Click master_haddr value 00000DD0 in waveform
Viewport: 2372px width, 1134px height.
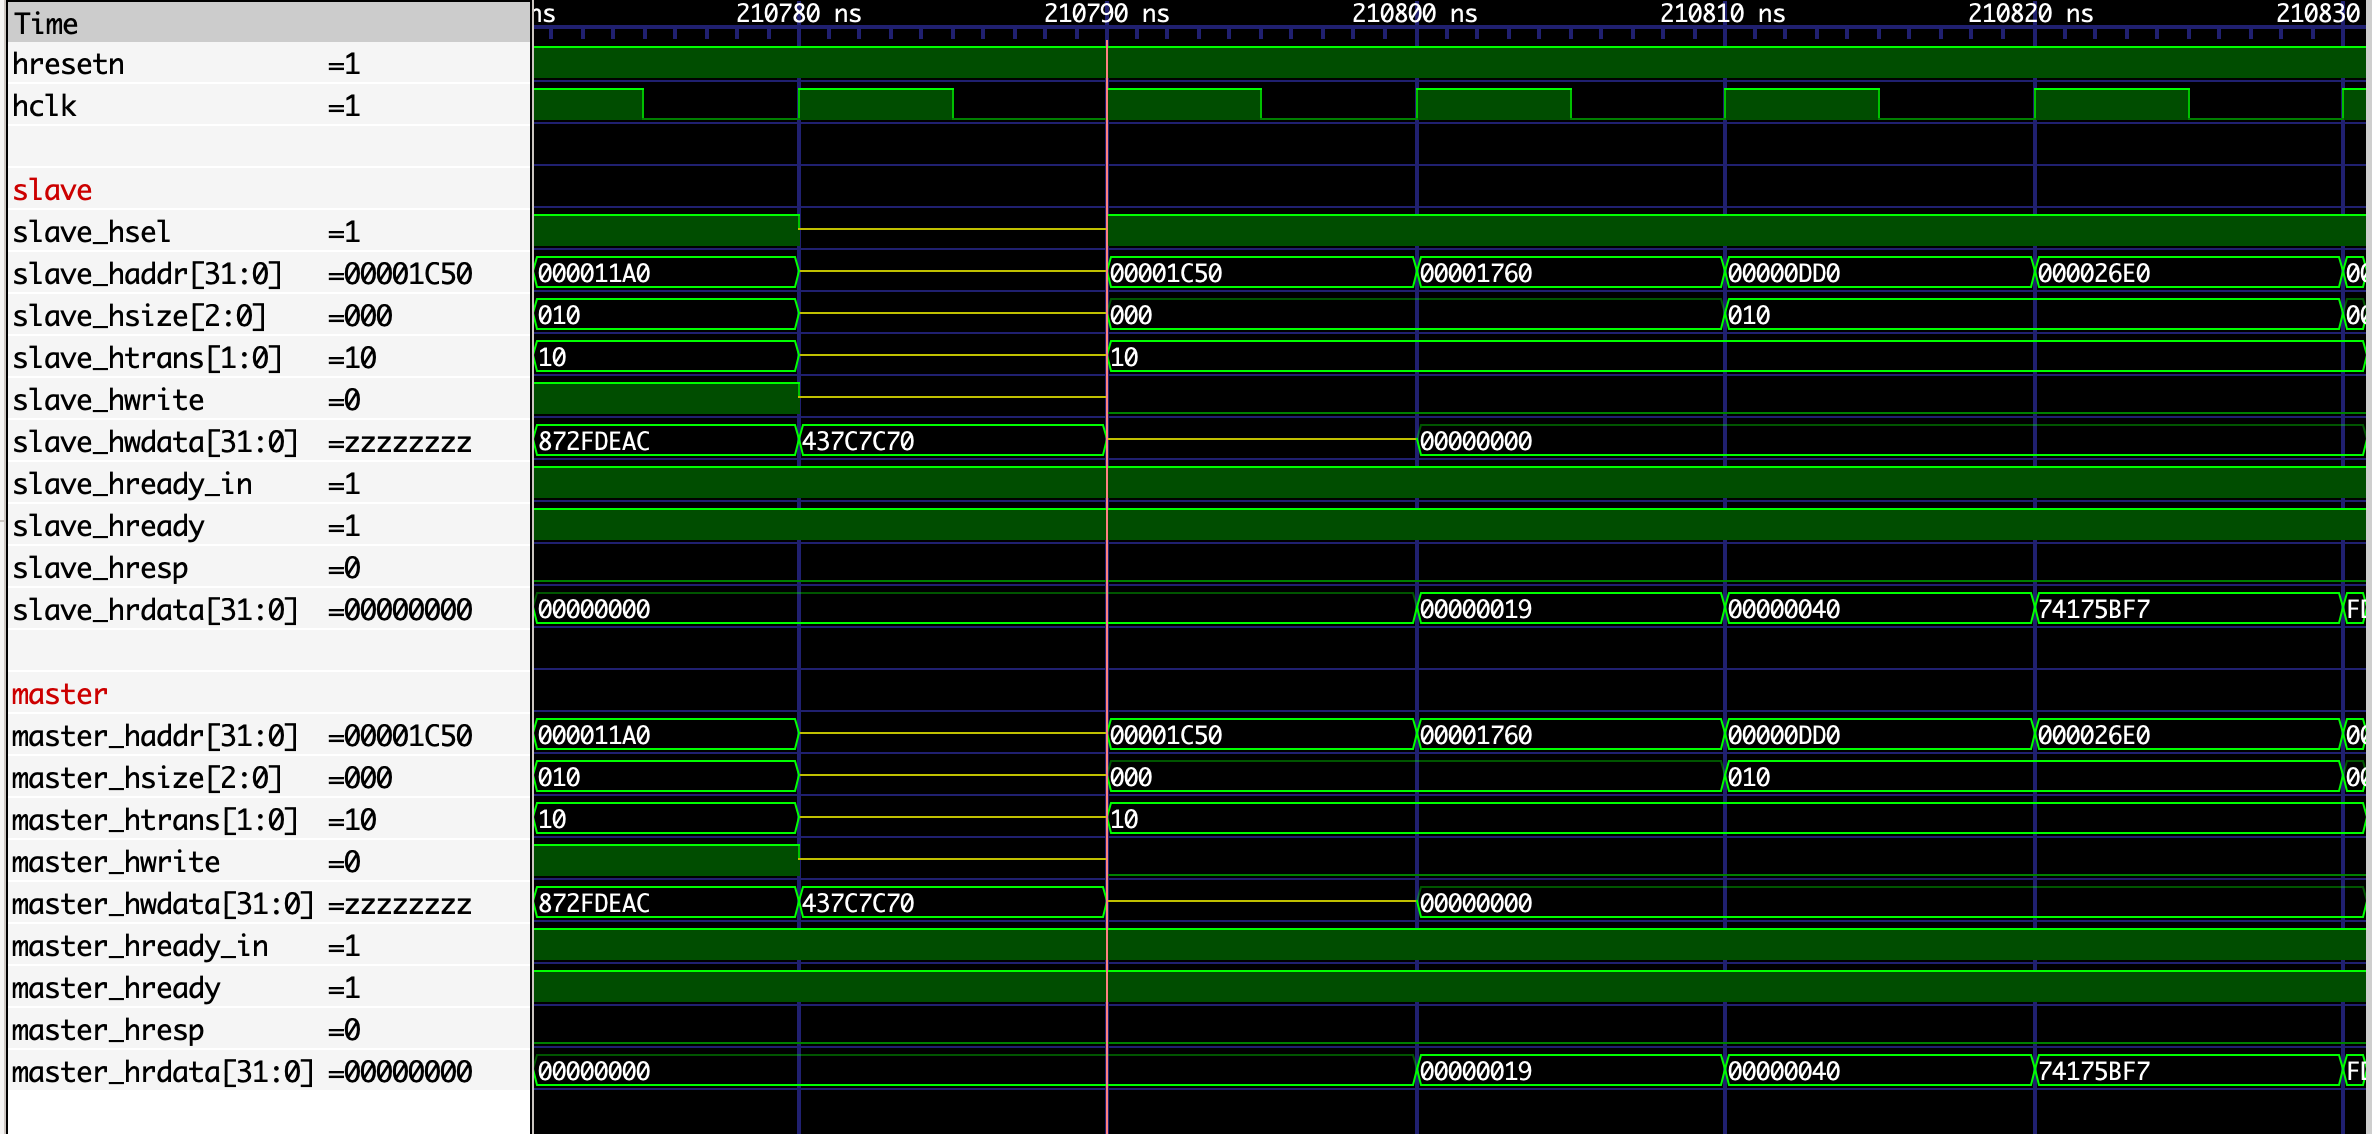point(1784,735)
